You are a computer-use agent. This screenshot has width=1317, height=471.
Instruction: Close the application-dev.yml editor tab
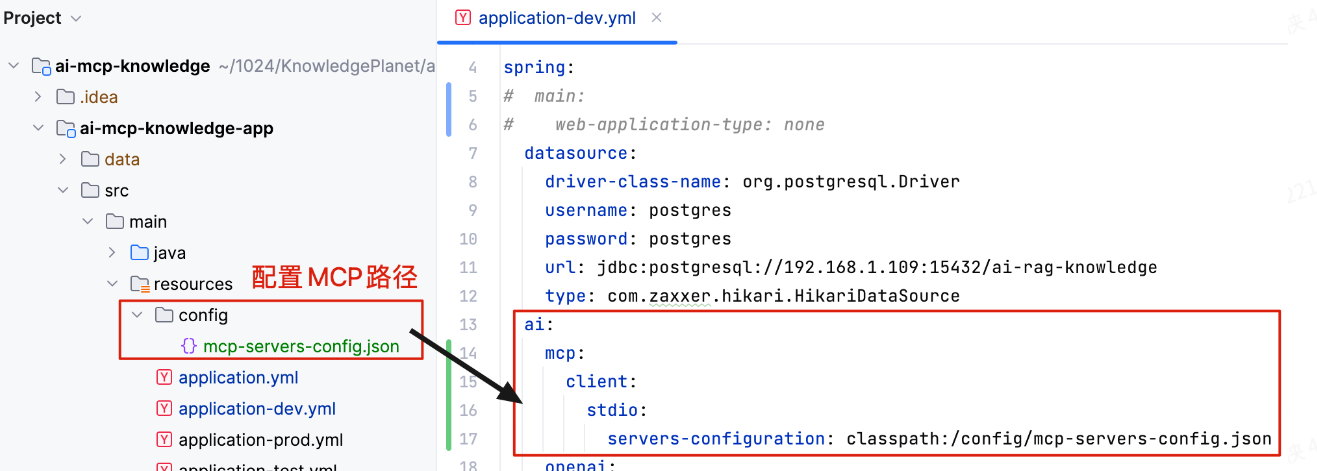[x=656, y=17]
